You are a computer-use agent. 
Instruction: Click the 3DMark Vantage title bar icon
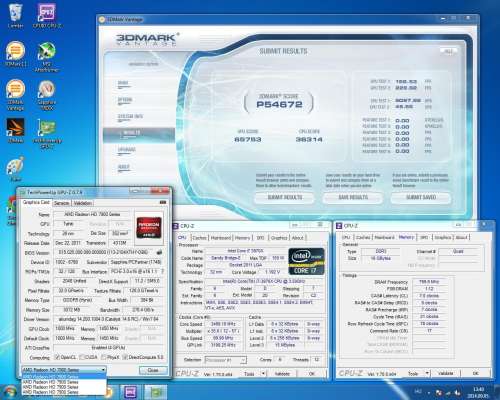102,20
